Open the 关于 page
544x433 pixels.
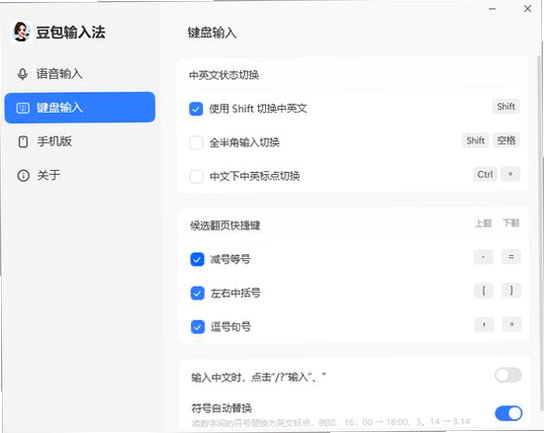[80, 175]
